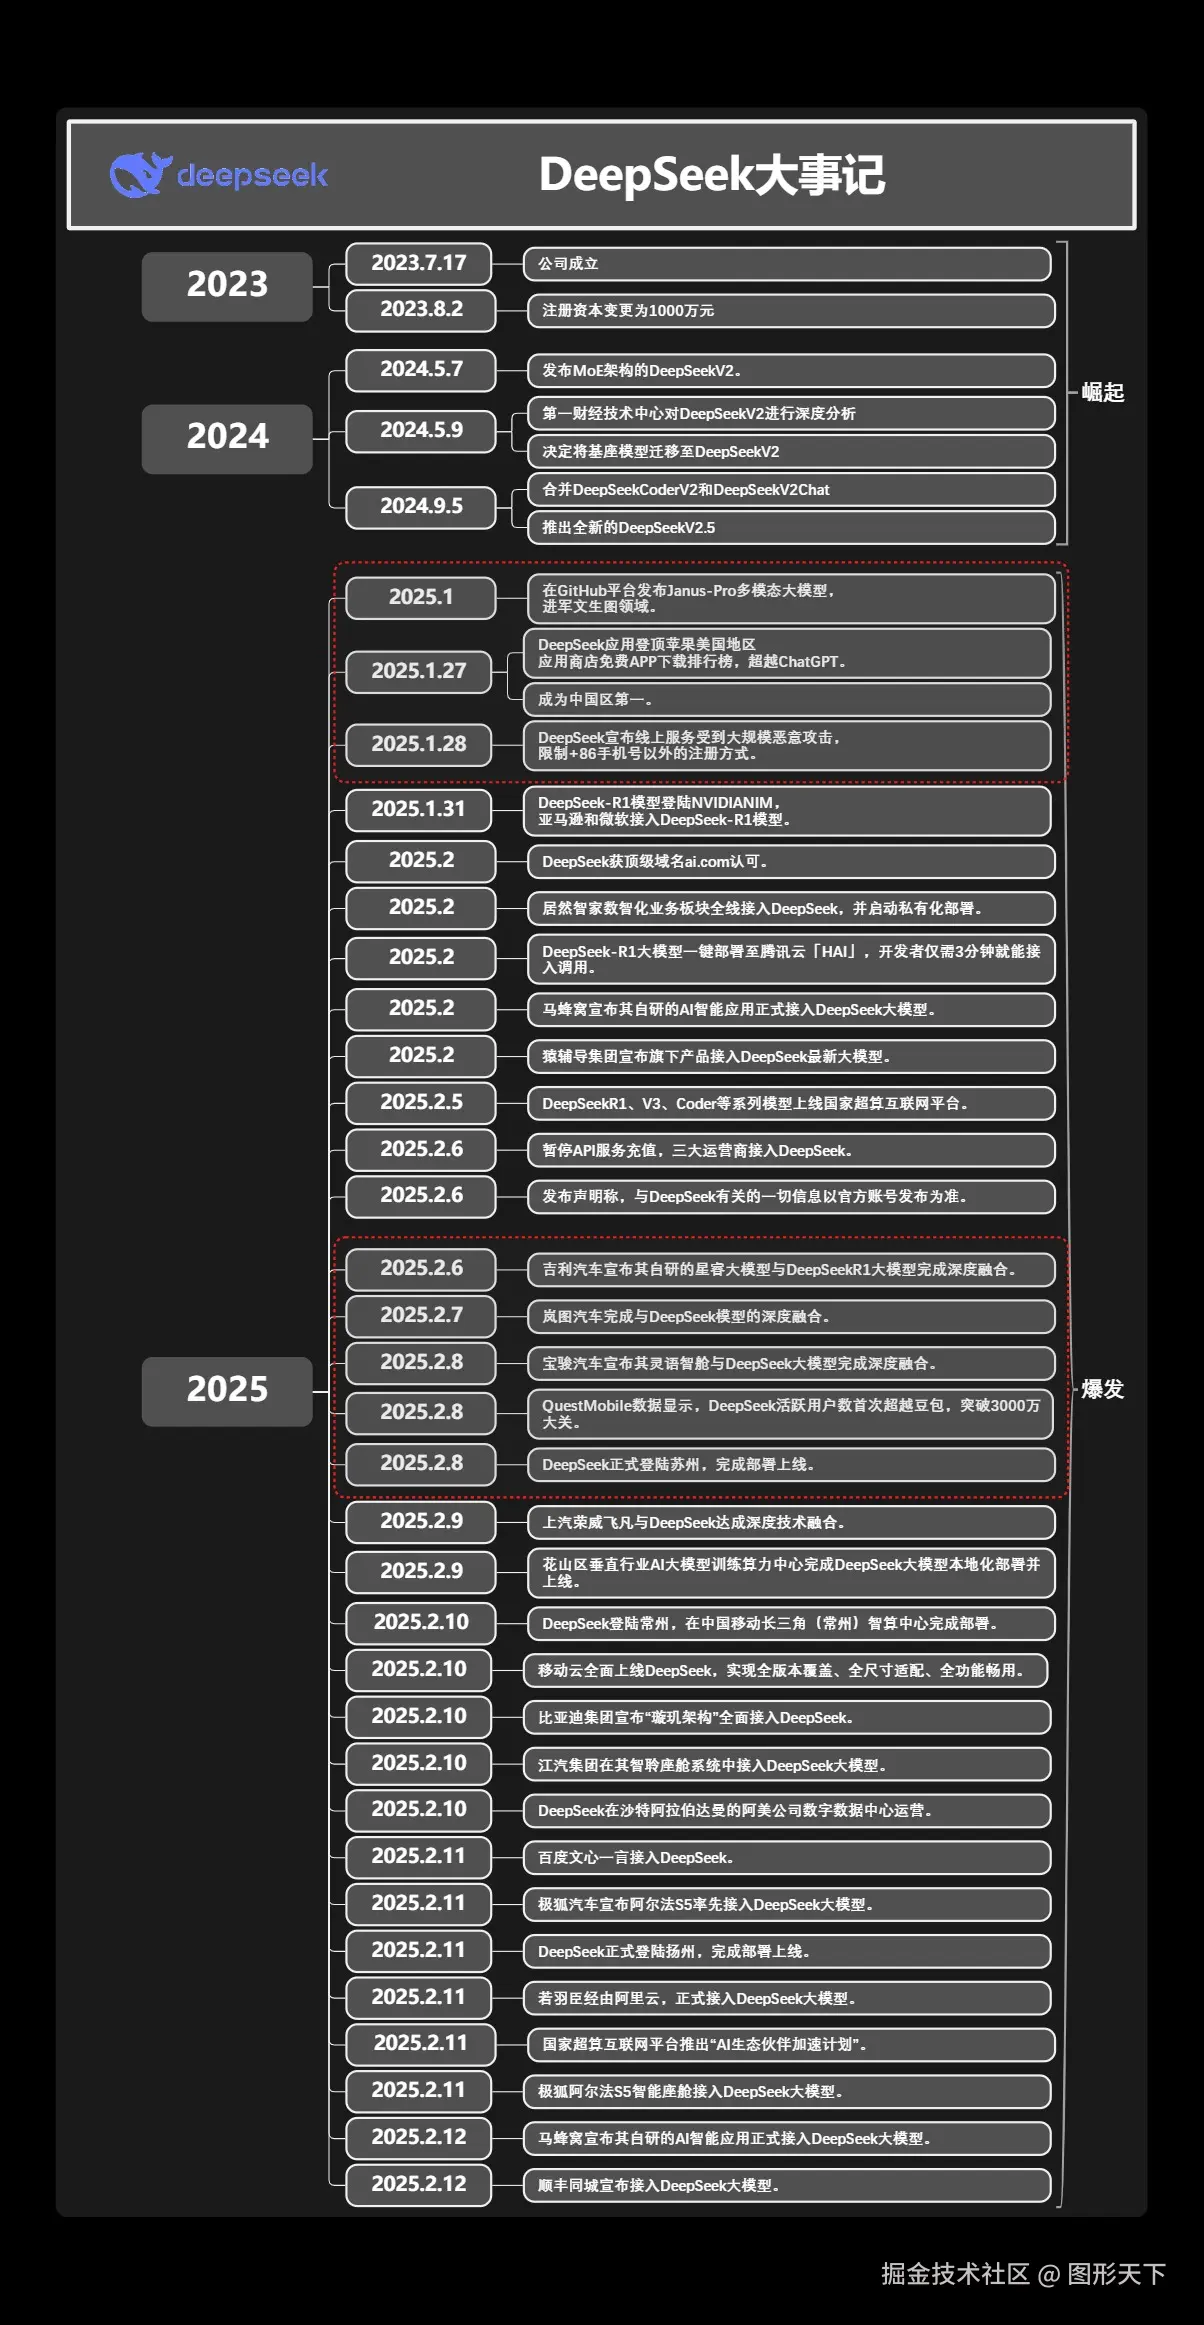Click the 花山区 AI大模型 event box
Screen dimensions: 1204x2325
point(791,1573)
